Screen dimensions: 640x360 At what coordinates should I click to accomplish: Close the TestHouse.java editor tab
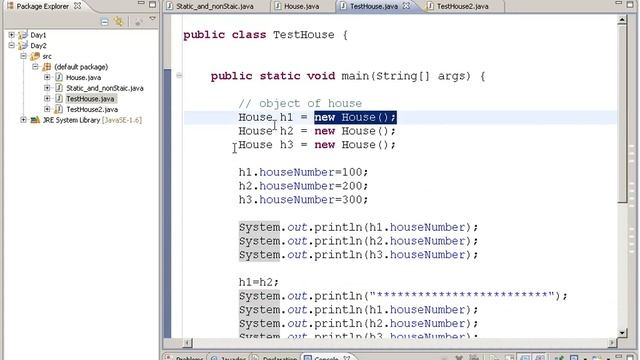pyautogui.click(x=406, y=6)
